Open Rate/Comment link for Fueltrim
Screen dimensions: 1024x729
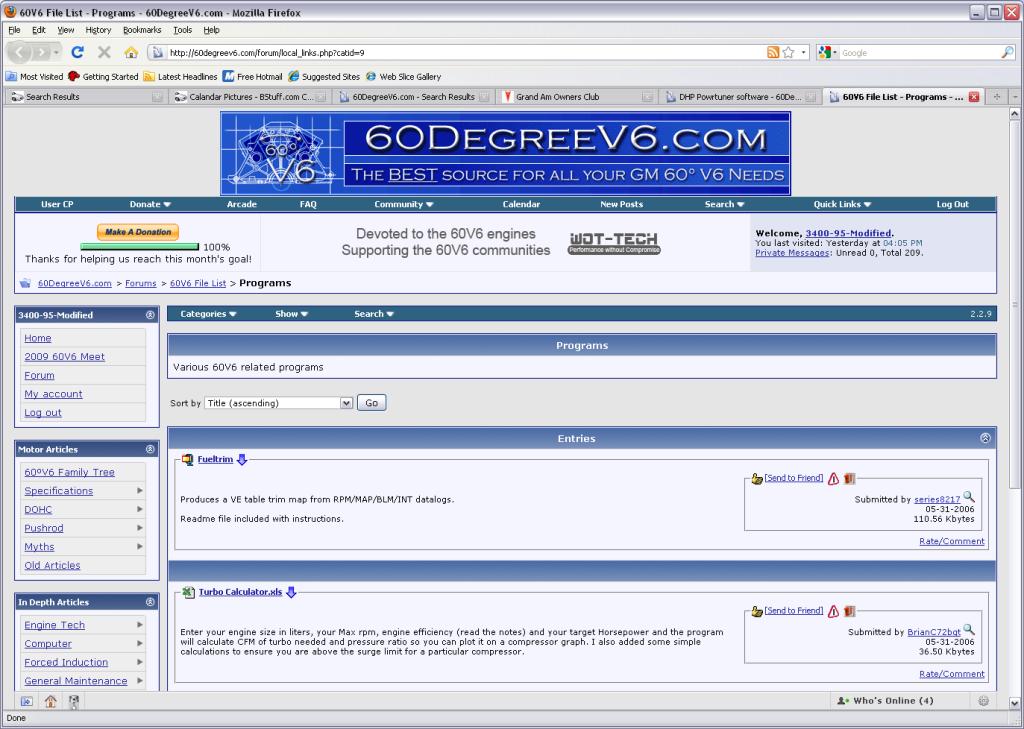pos(951,541)
